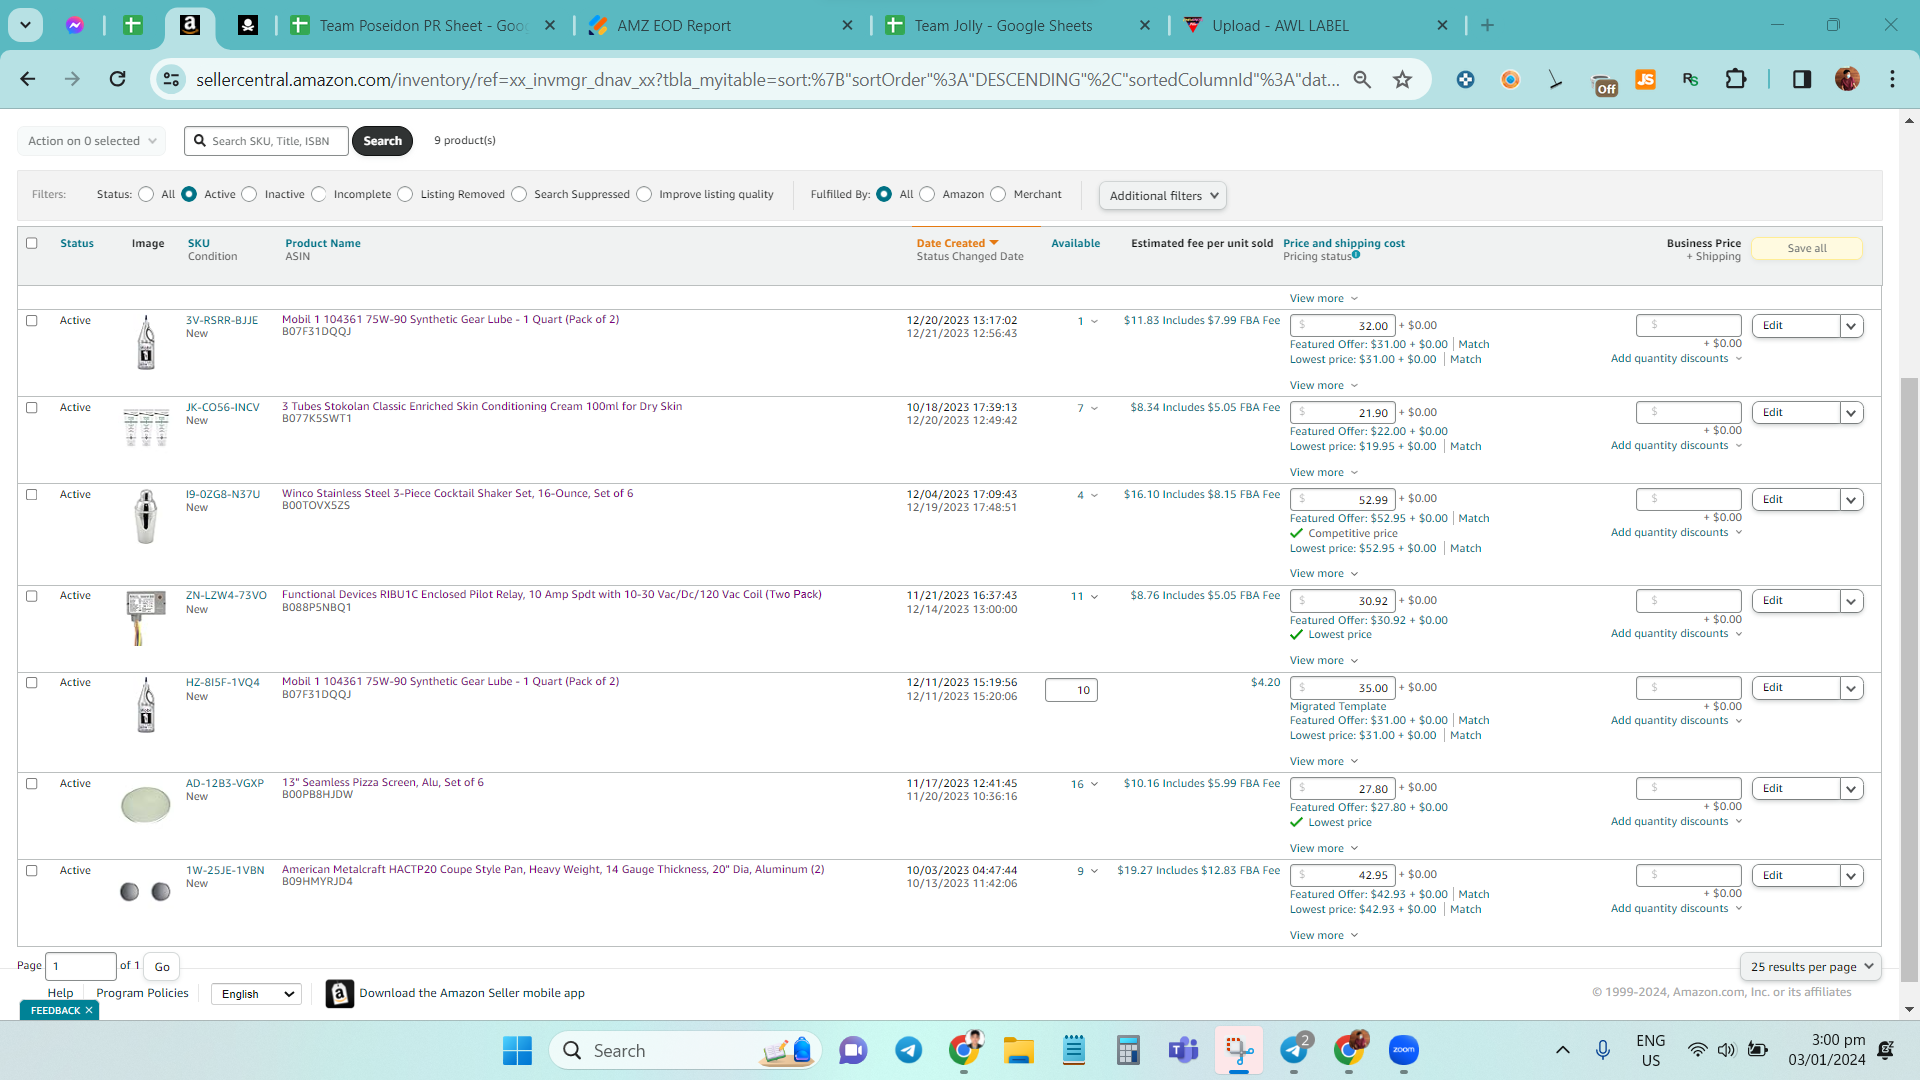
Task: Expand Add quantity discounts for ZN-LZW4-73VO
Action: 1676,634
